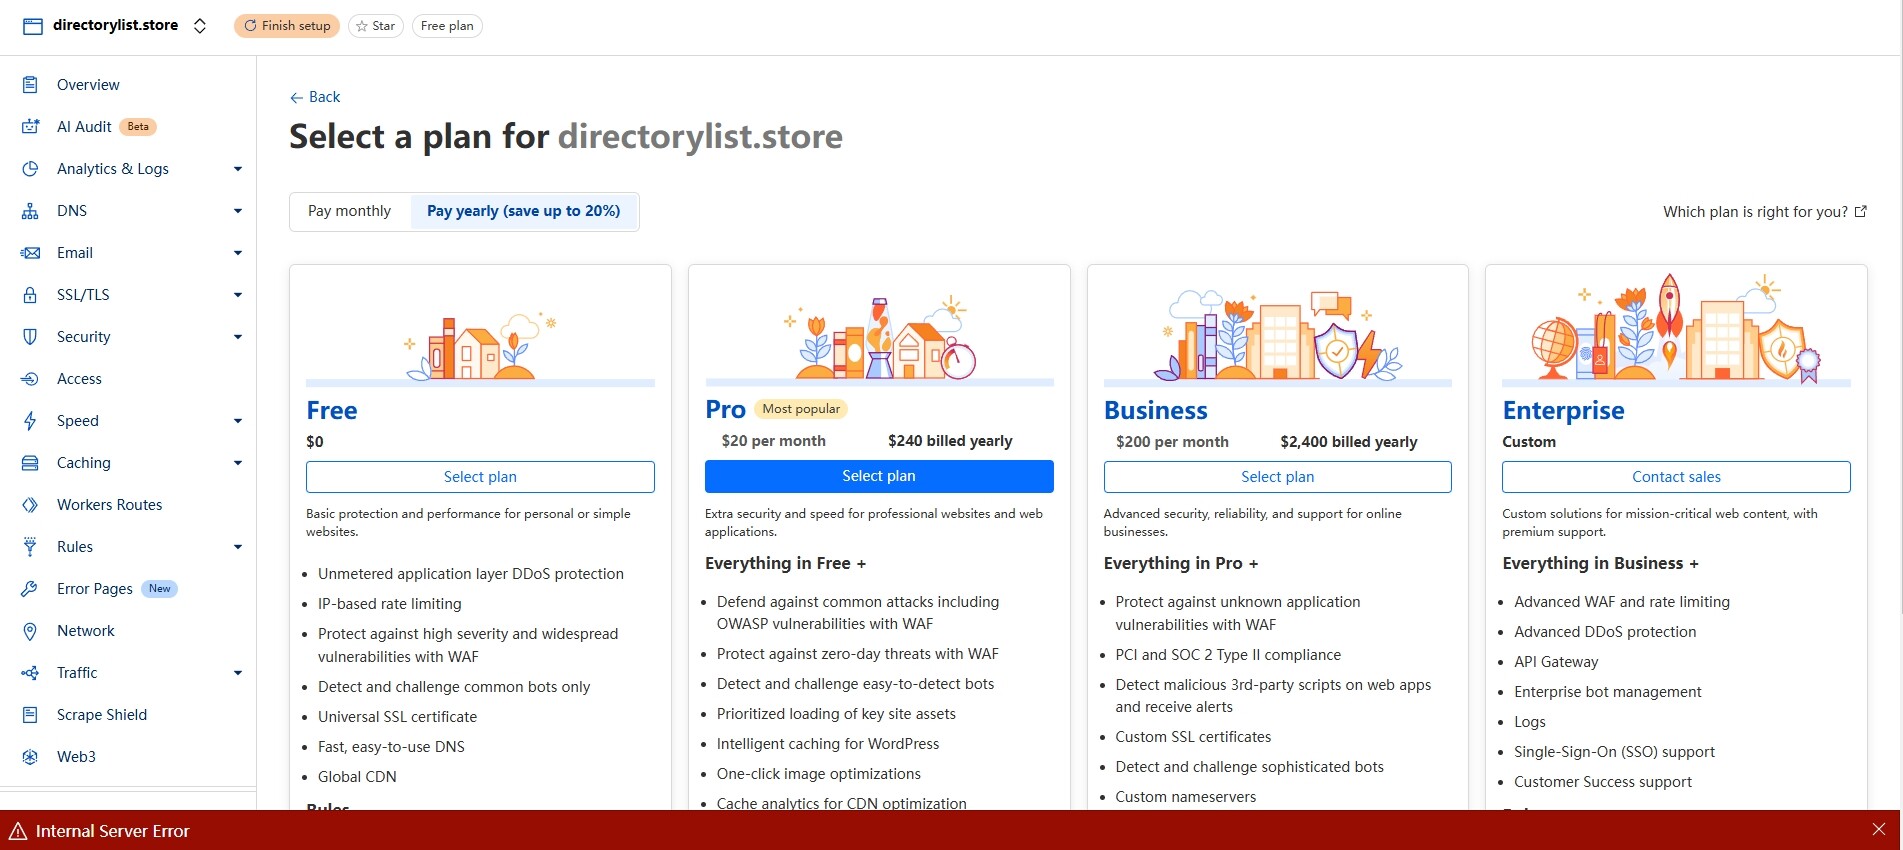The height and width of the screenshot is (850, 1903).
Task: Click the Rules filter icon
Action: pyautogui.click(x=30, y=547)
